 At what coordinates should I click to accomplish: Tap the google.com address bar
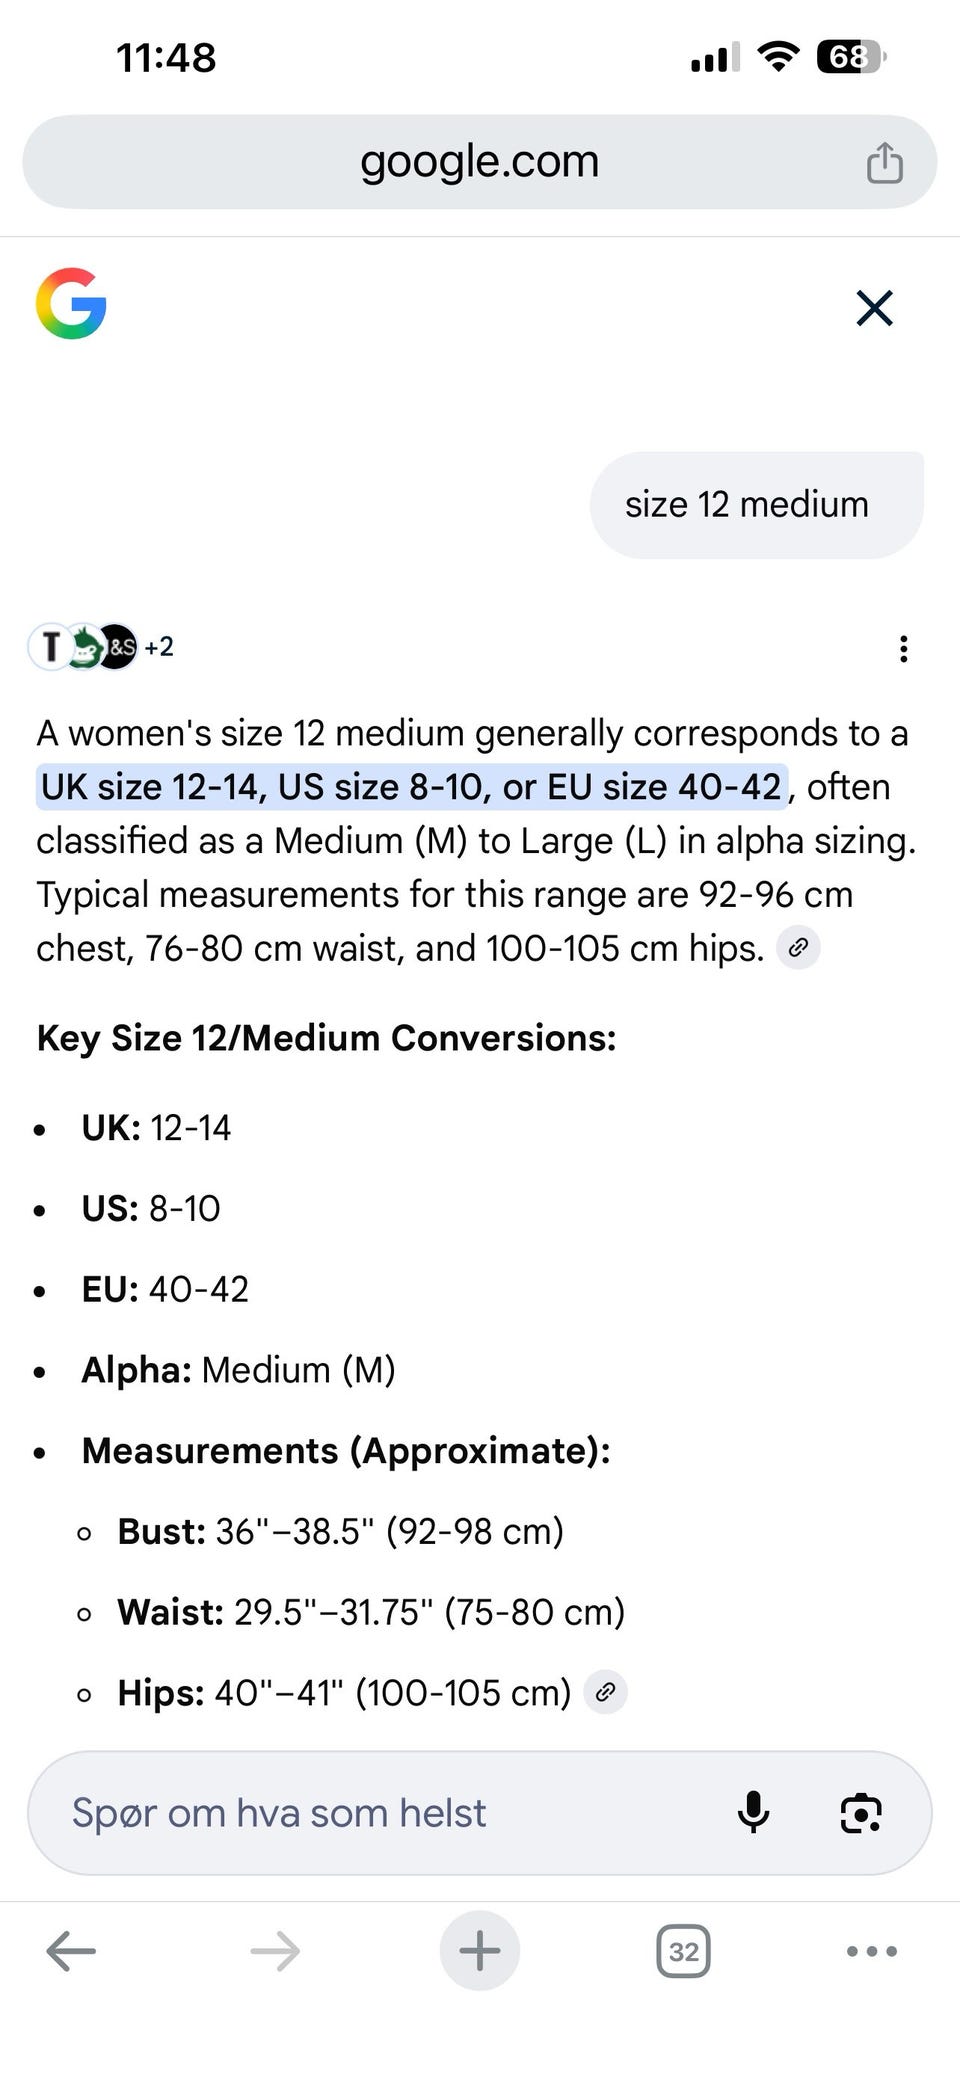coord(480,162)
